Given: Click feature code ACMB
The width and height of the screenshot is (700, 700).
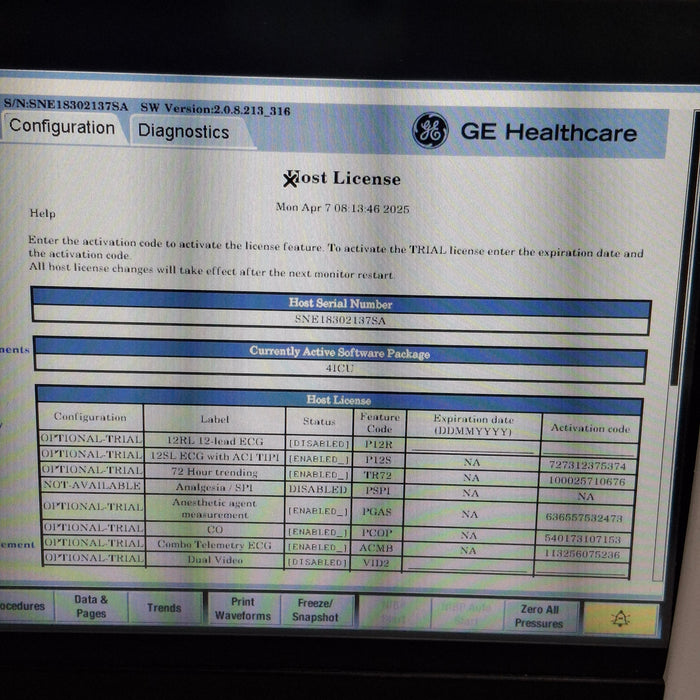Looking at the screenshot, I should (x=376, y=548).
